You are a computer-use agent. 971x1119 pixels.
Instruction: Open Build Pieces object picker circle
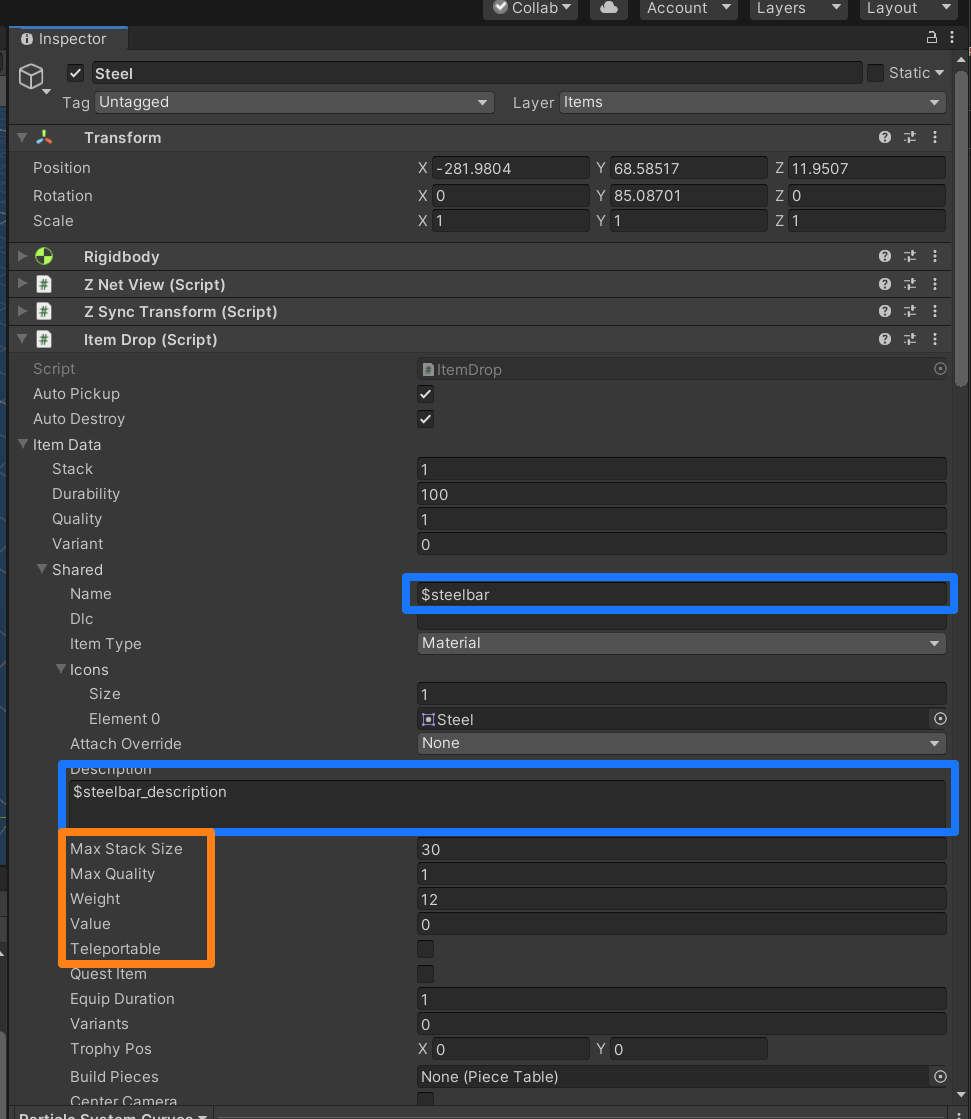[940, 1076]
